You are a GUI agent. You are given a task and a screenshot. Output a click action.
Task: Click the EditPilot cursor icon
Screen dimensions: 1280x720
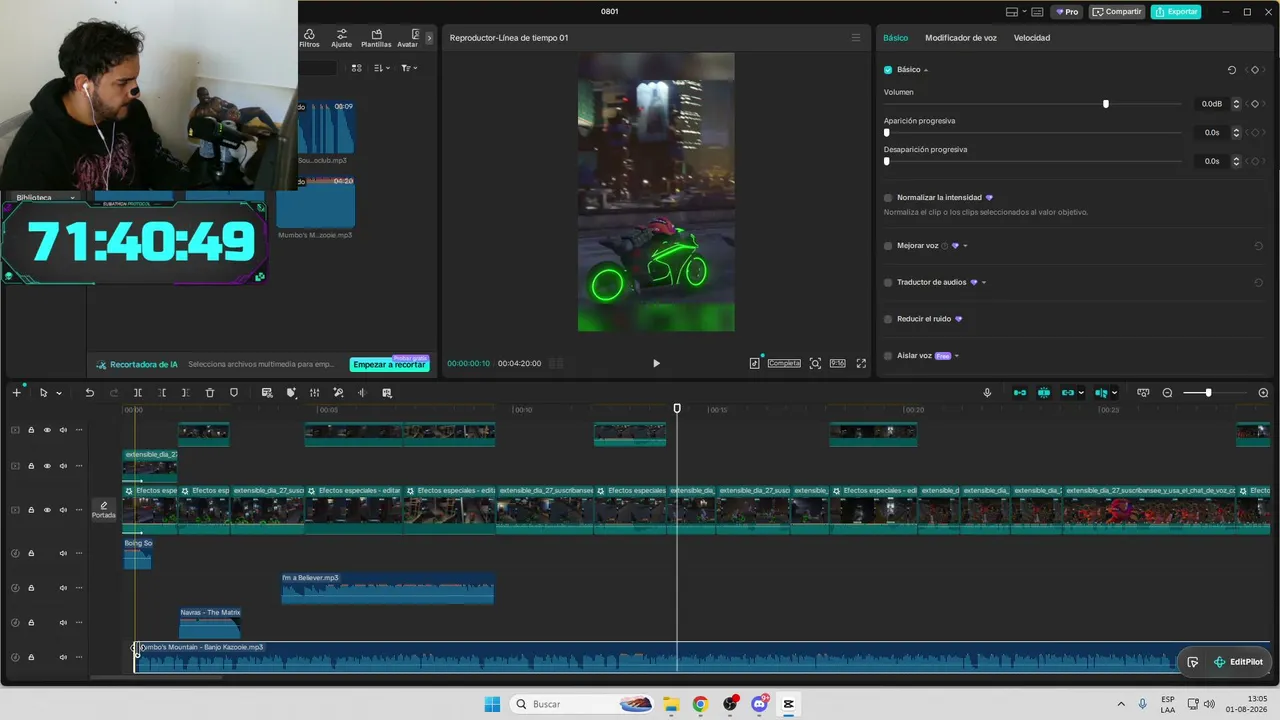[1193, 662]
